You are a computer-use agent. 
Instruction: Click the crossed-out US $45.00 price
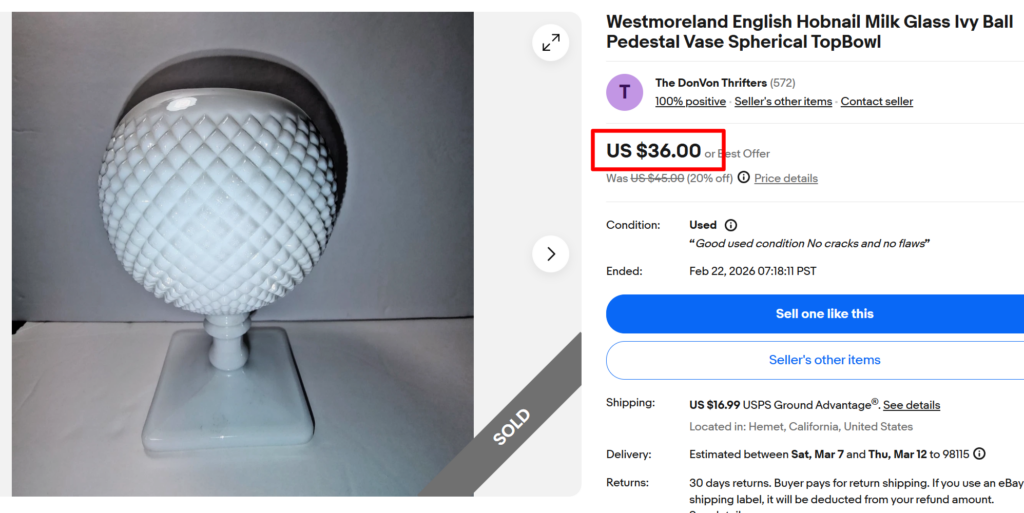tap(657, 178)
